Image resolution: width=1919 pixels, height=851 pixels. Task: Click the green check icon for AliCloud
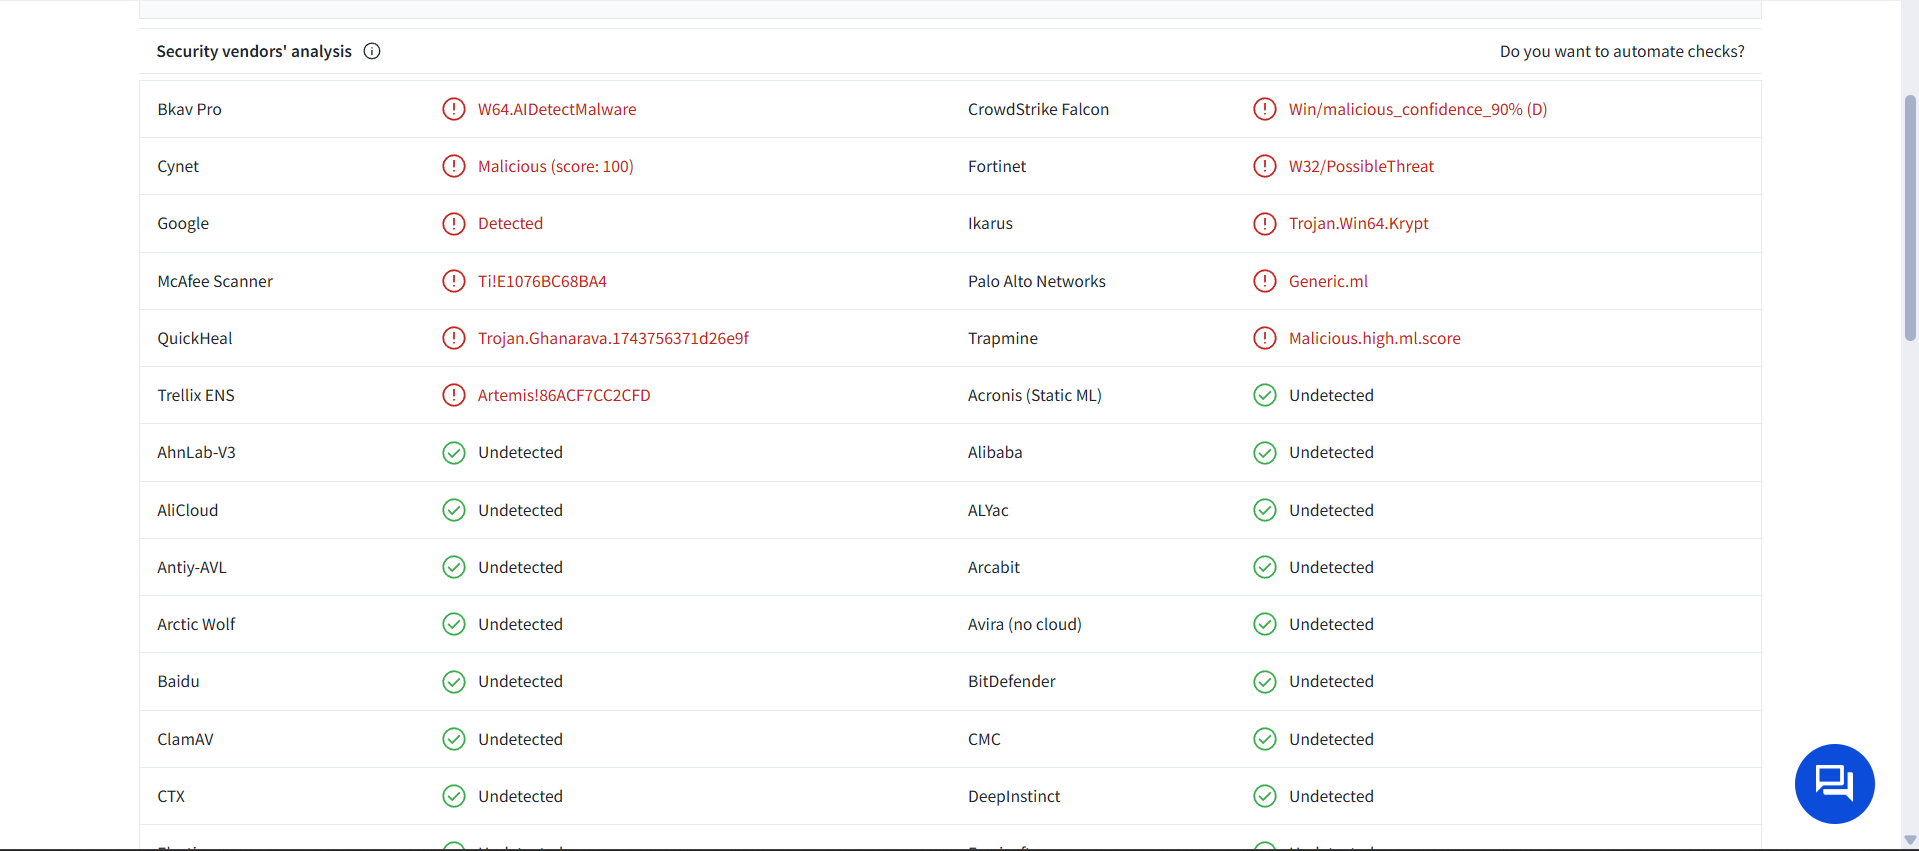click(x=454, y=510)
